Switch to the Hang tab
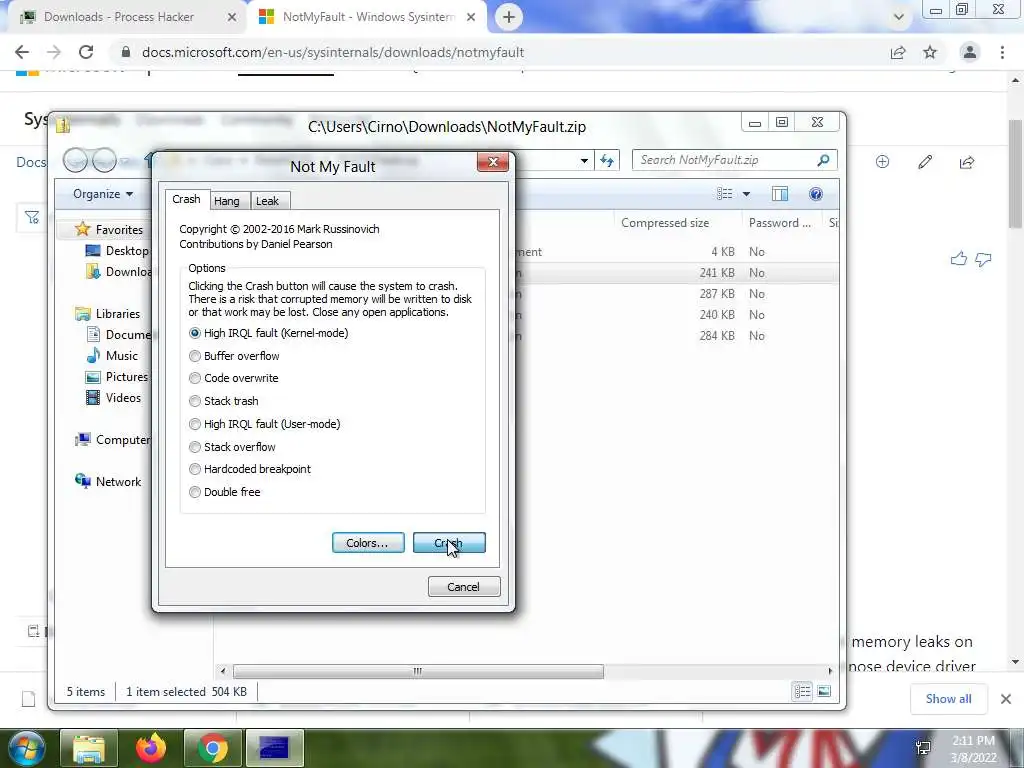This screenshot has width=1024, height=768. click(x=227, y=201)
